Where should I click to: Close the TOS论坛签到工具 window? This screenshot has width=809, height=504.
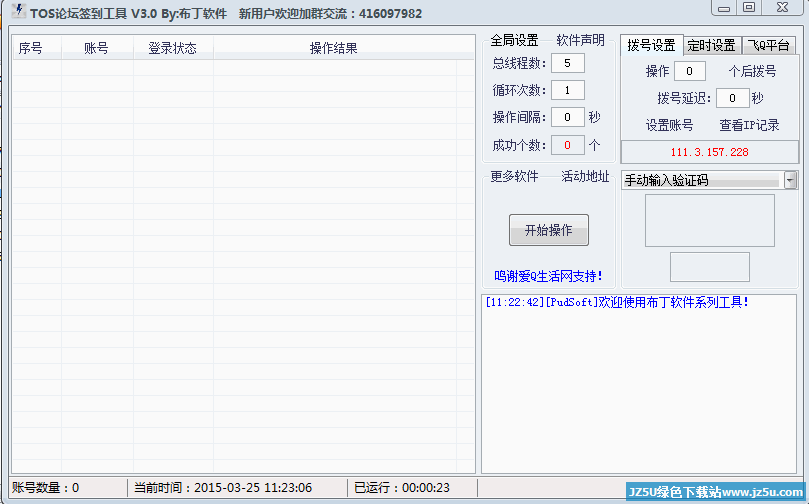tap(783, 8)
